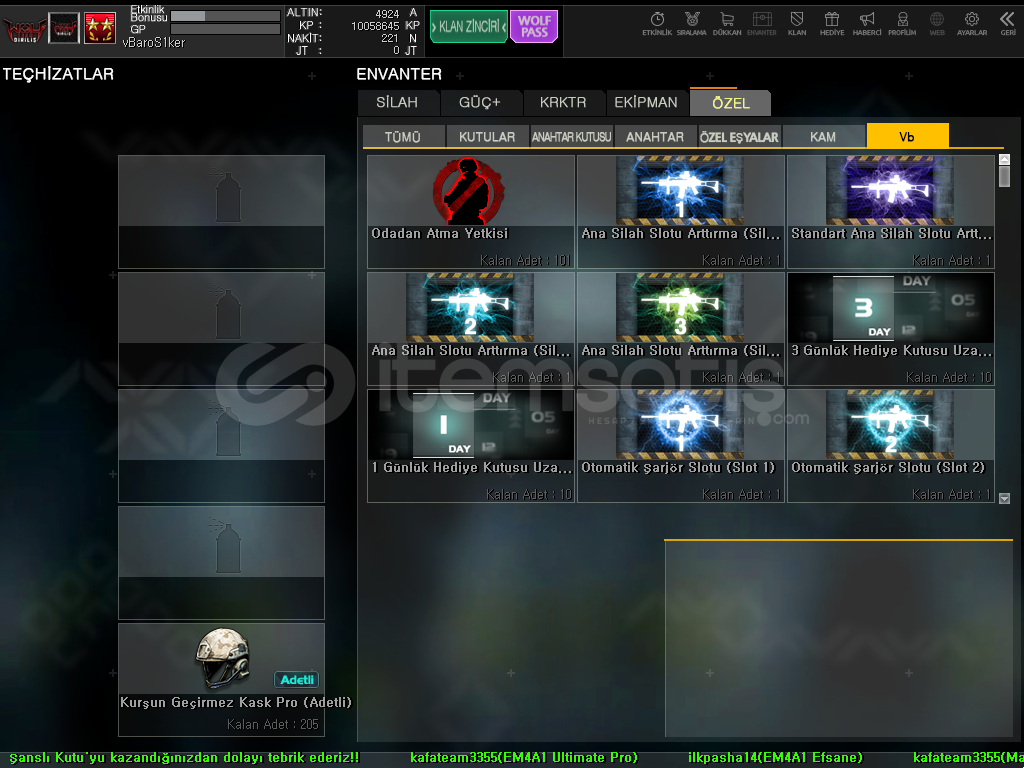
Task: Click the KP value 10058645
Action: pyautogui.click(x=376, y=25)
